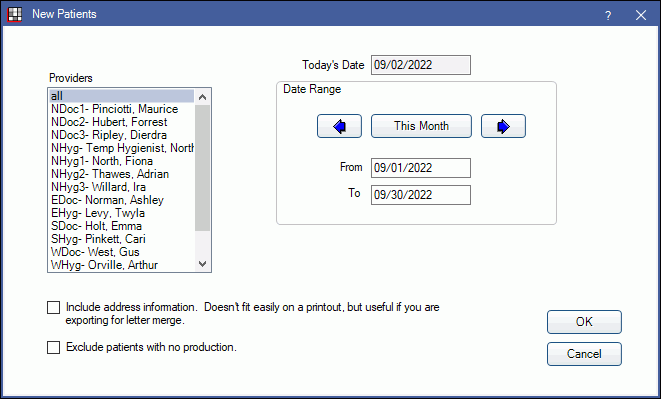Go to previous month with left arrow
Screen dimensions: 661x399
click(339, 126)
